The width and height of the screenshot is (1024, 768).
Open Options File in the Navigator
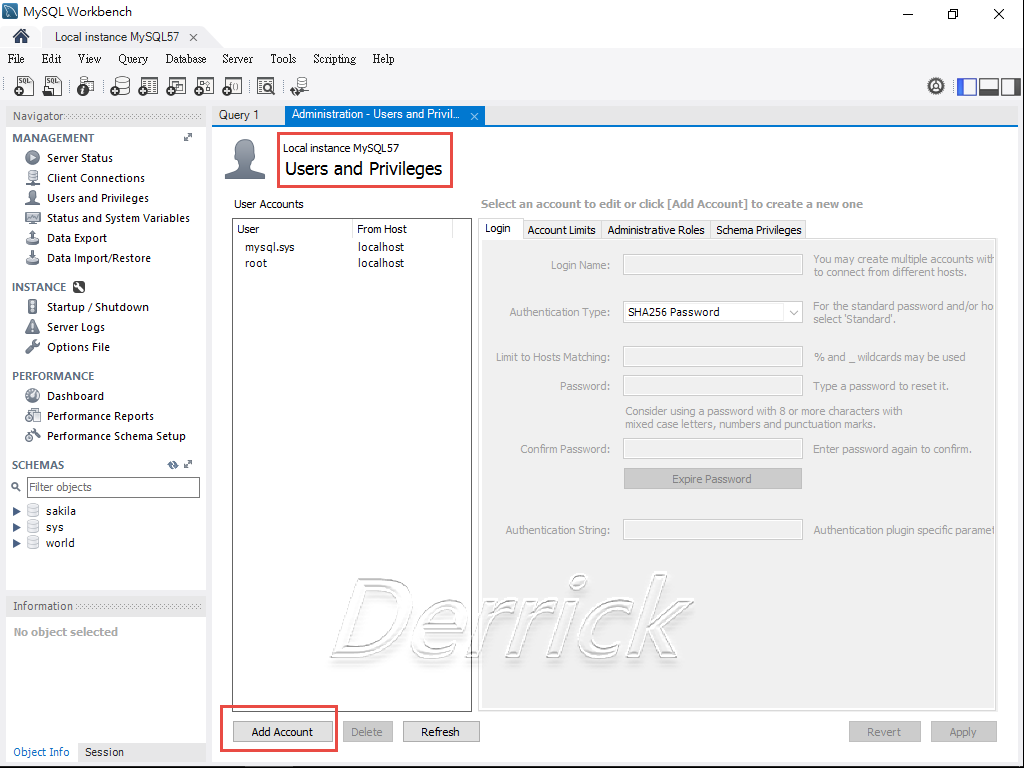[x=78, y=347]
